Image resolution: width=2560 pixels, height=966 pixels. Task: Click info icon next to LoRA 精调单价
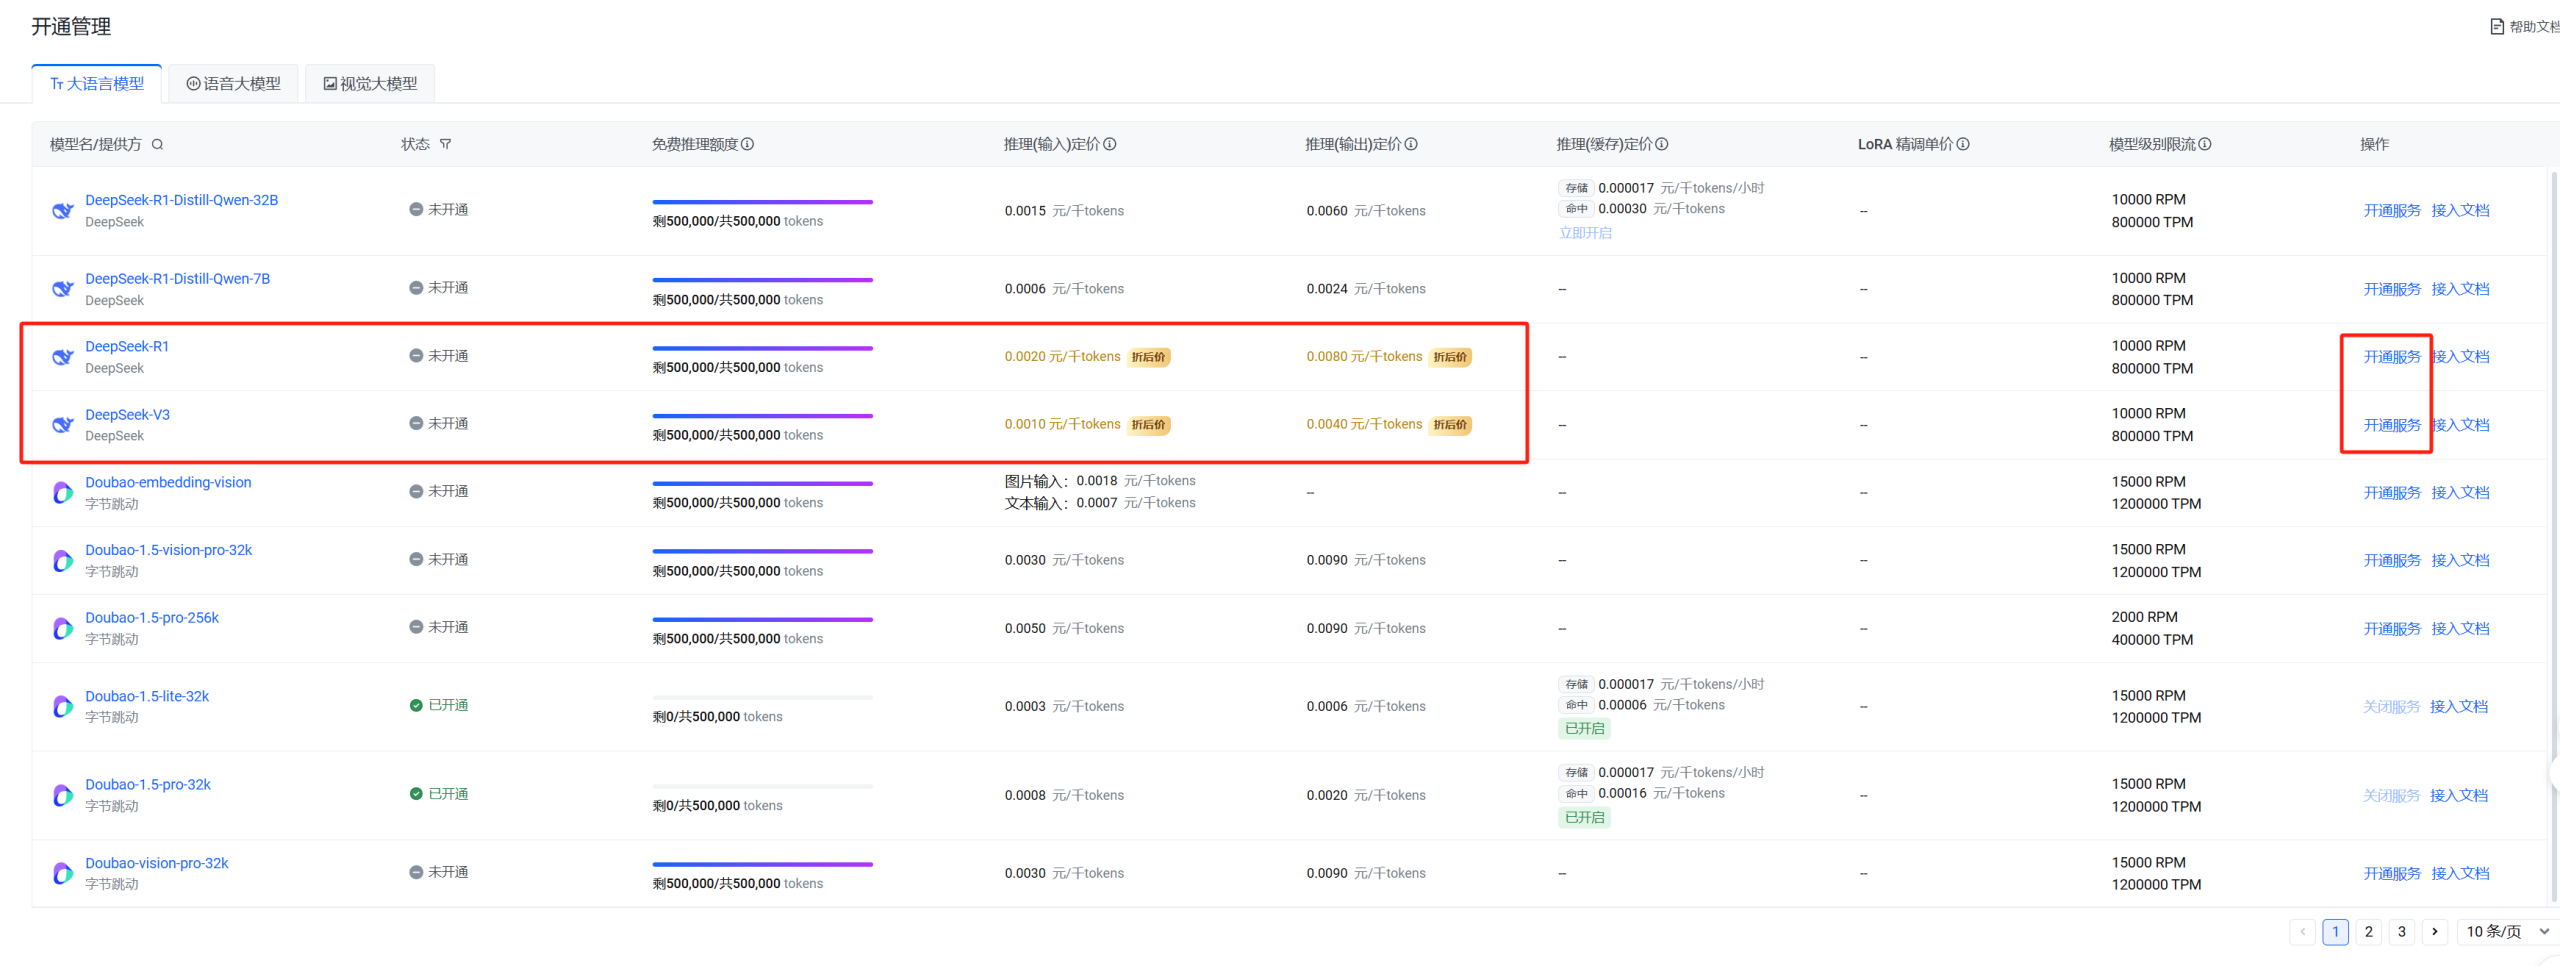[1963, 145]
